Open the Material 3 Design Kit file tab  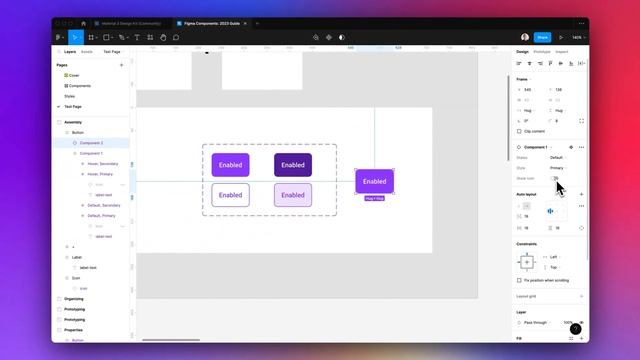(128, 24)
